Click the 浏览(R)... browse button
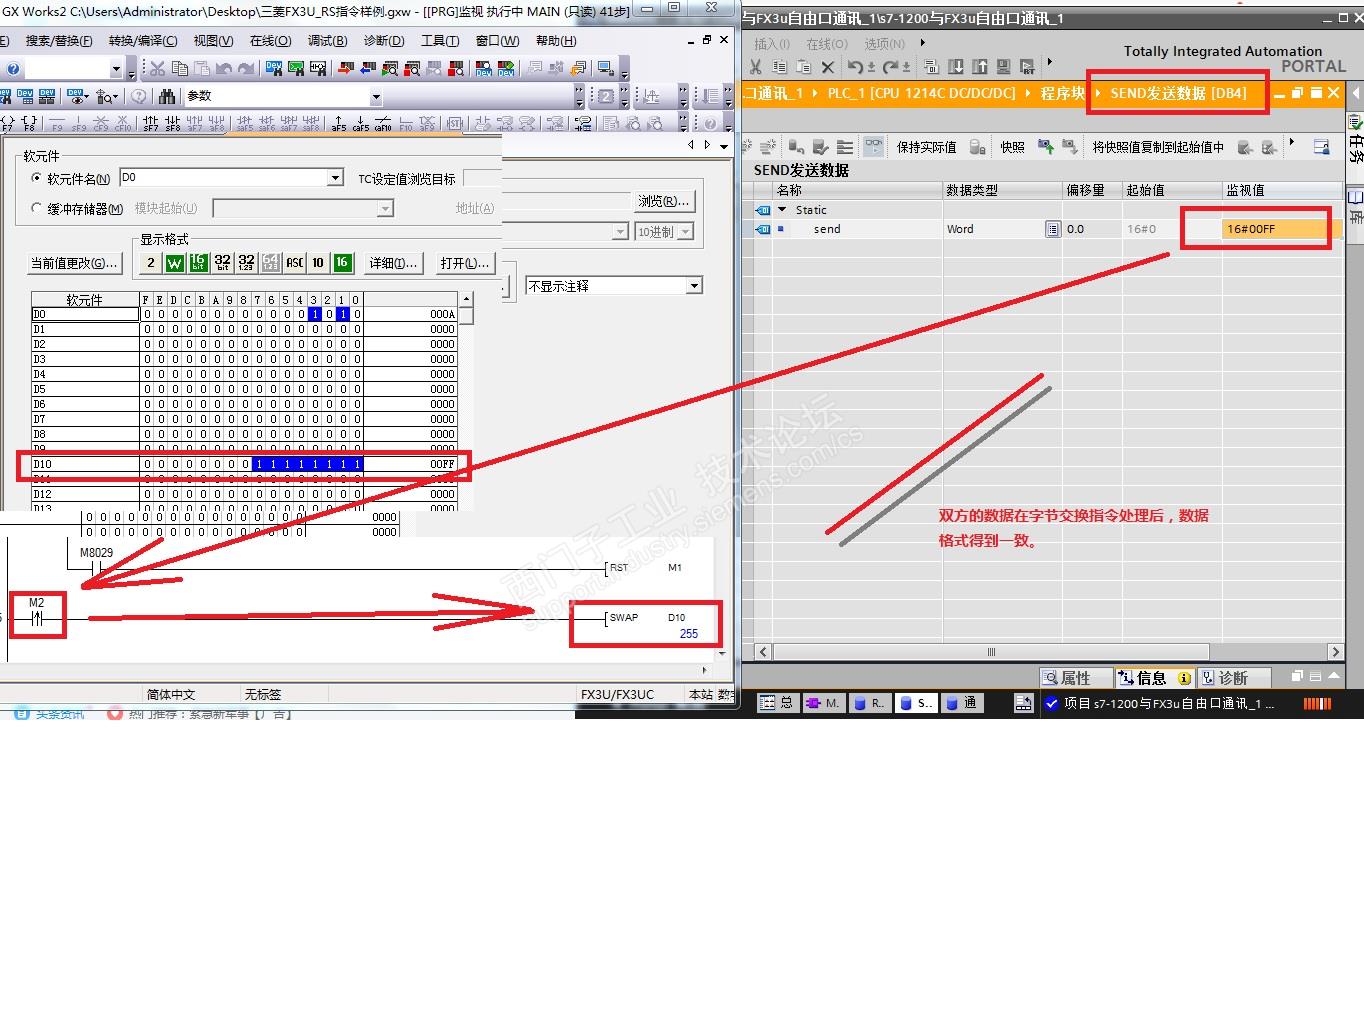This screenshot has width=1364, height=1024. point(663,201)
